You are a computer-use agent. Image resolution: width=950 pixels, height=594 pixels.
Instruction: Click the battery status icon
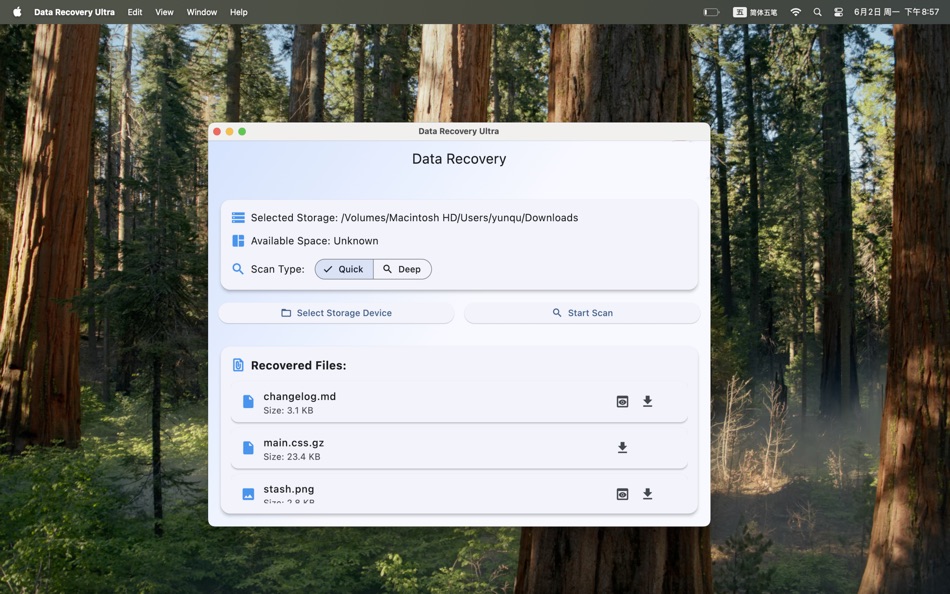(711, 12)
